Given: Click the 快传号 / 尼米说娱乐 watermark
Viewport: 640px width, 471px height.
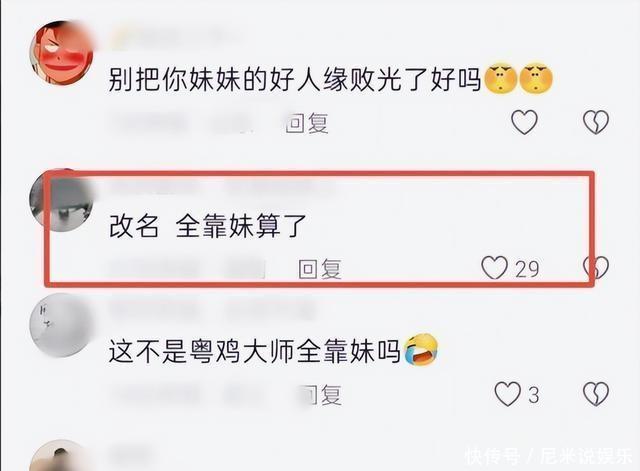Looking at the screenshot, I should tap(549, 456).
